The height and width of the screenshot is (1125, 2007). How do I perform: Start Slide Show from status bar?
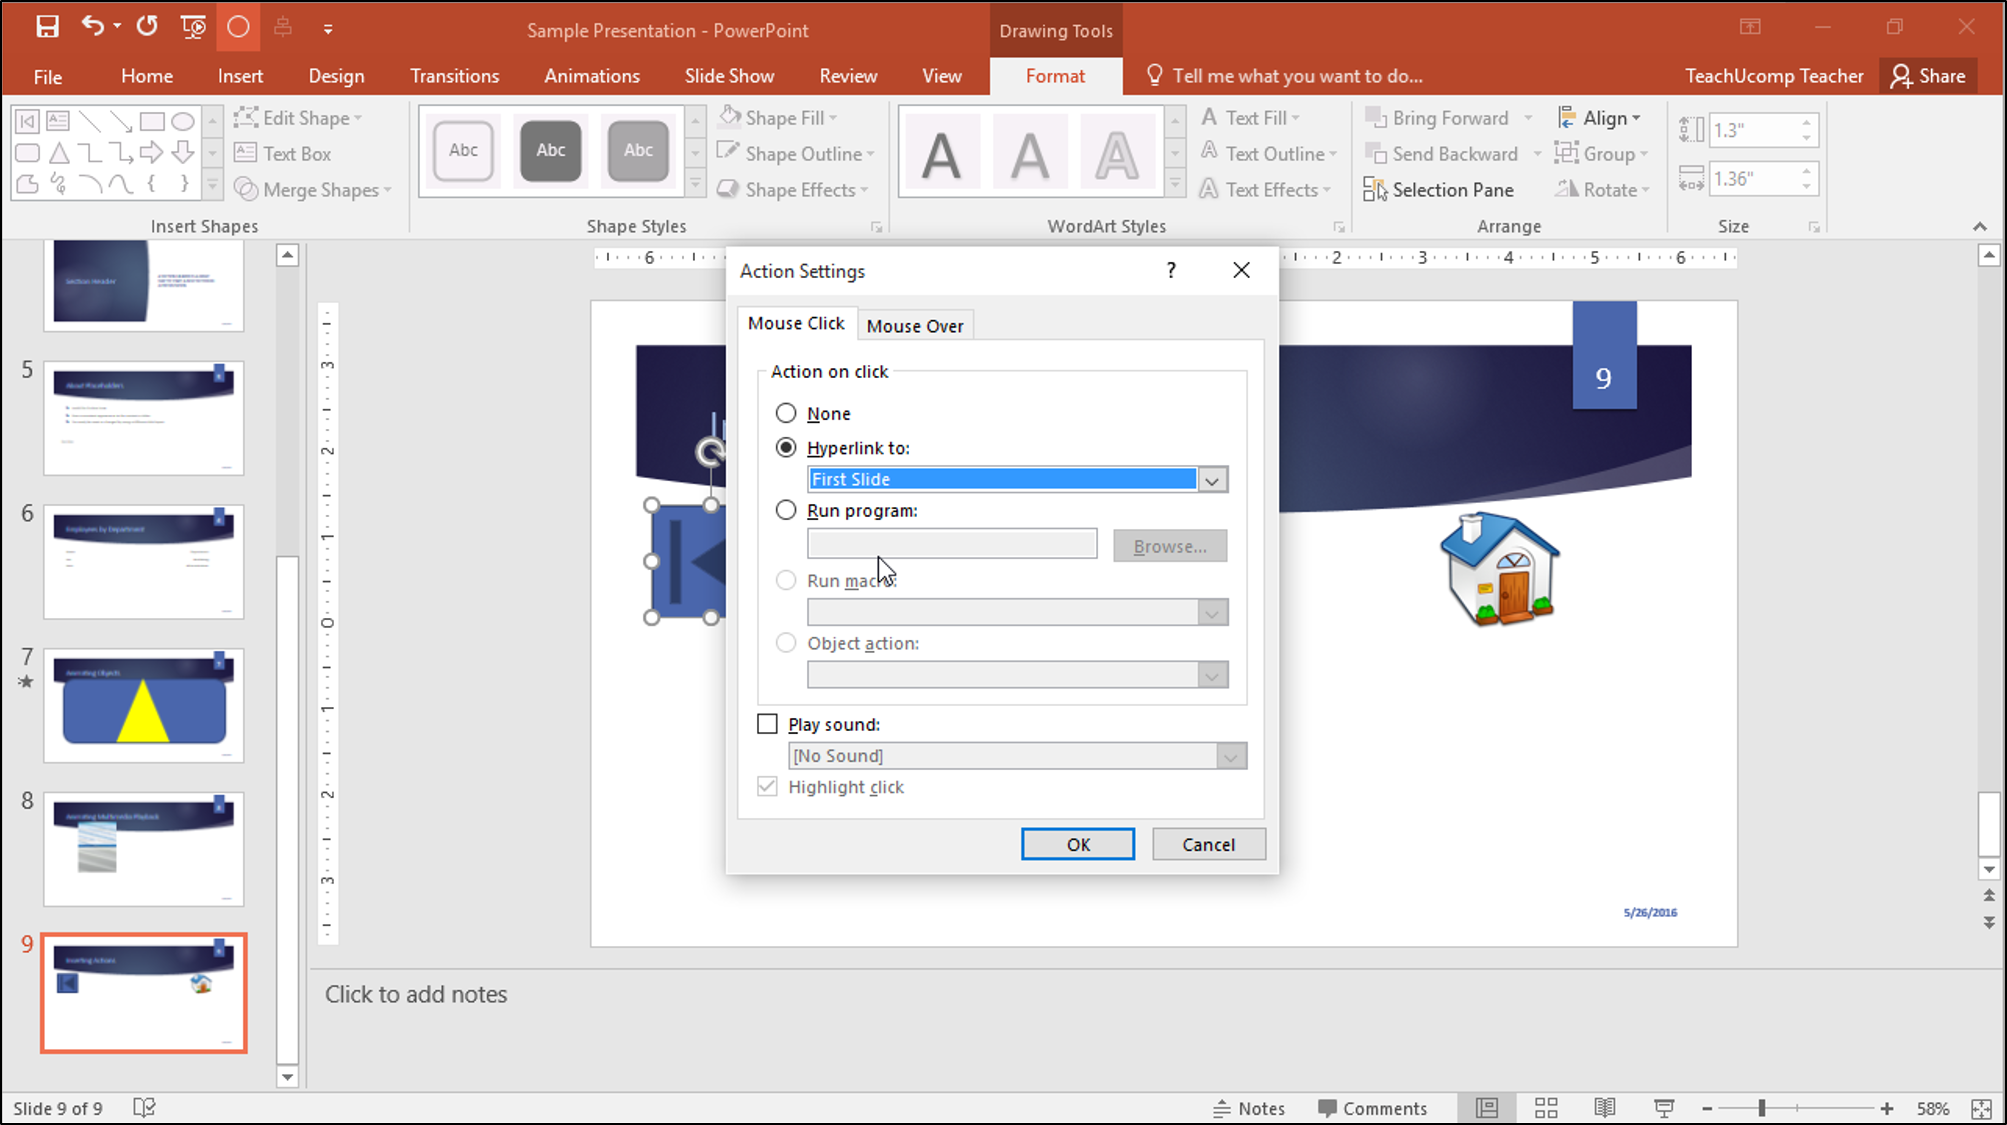[x=1663, y=1107]
